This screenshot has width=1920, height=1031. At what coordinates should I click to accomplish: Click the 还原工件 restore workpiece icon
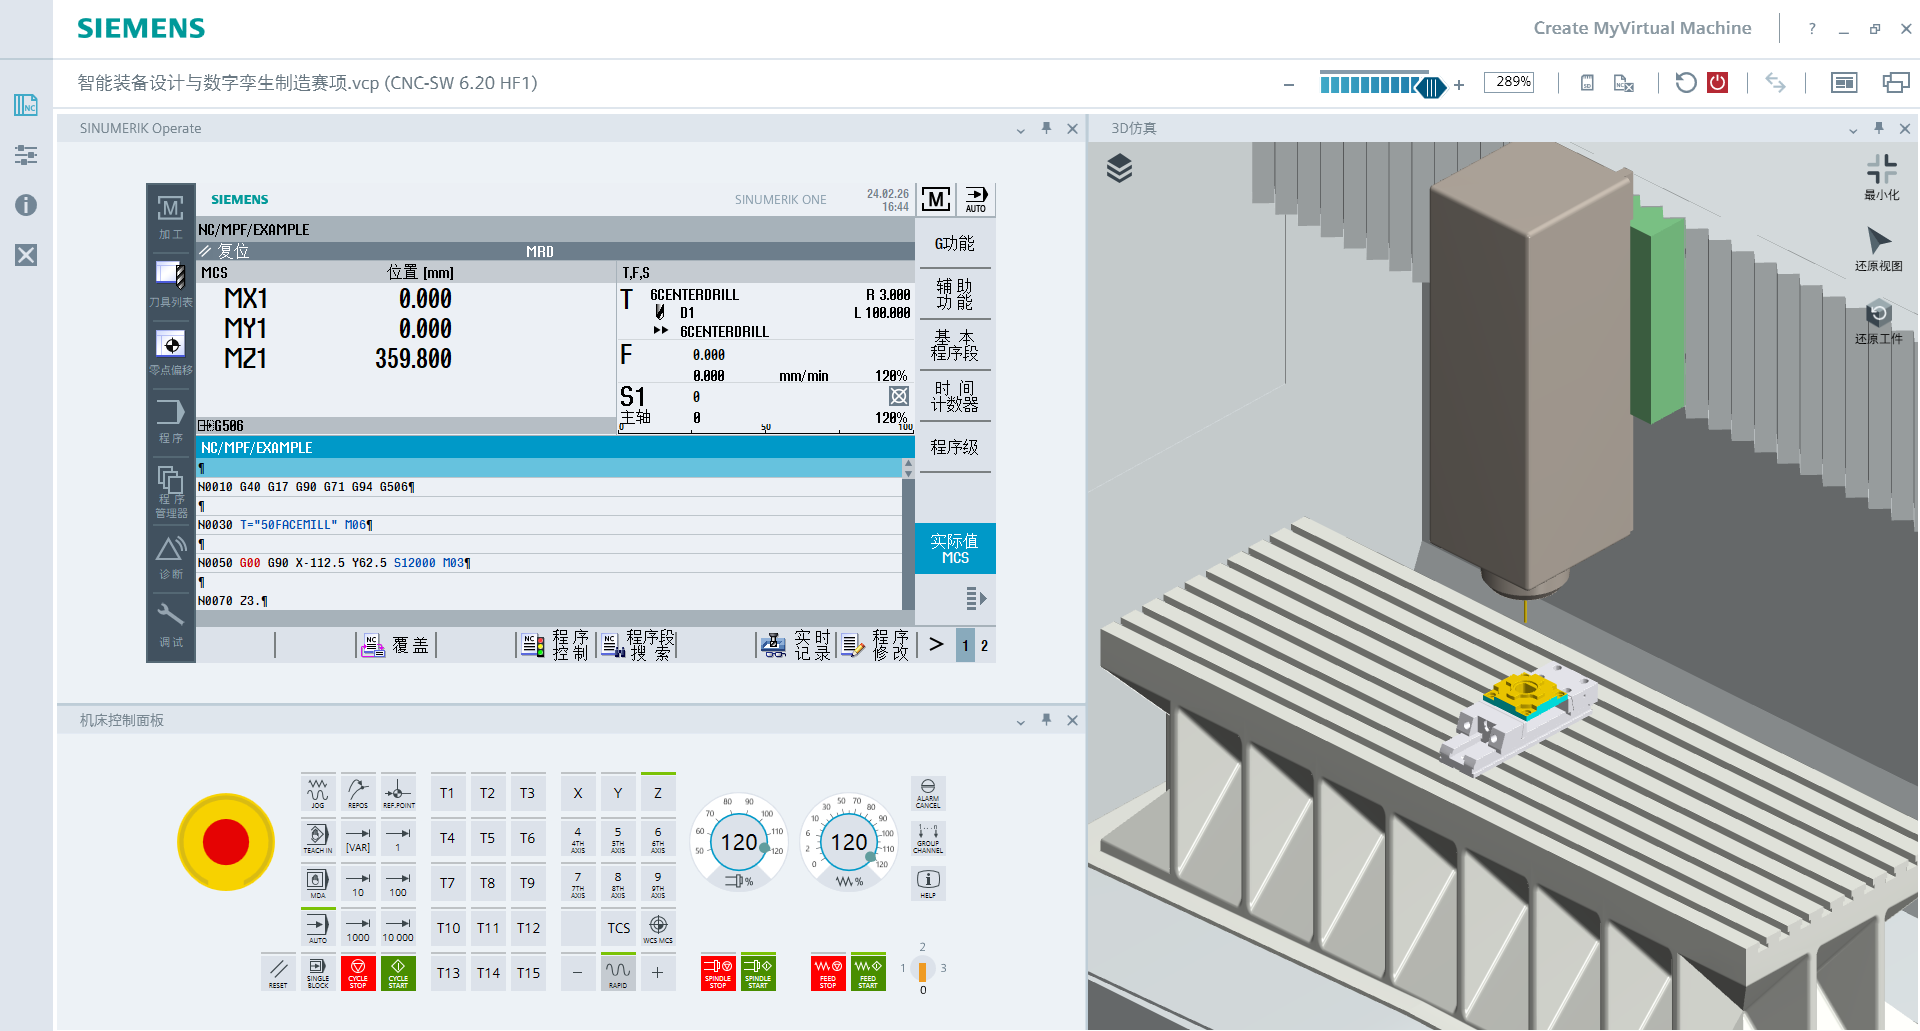click(1878, 321)
